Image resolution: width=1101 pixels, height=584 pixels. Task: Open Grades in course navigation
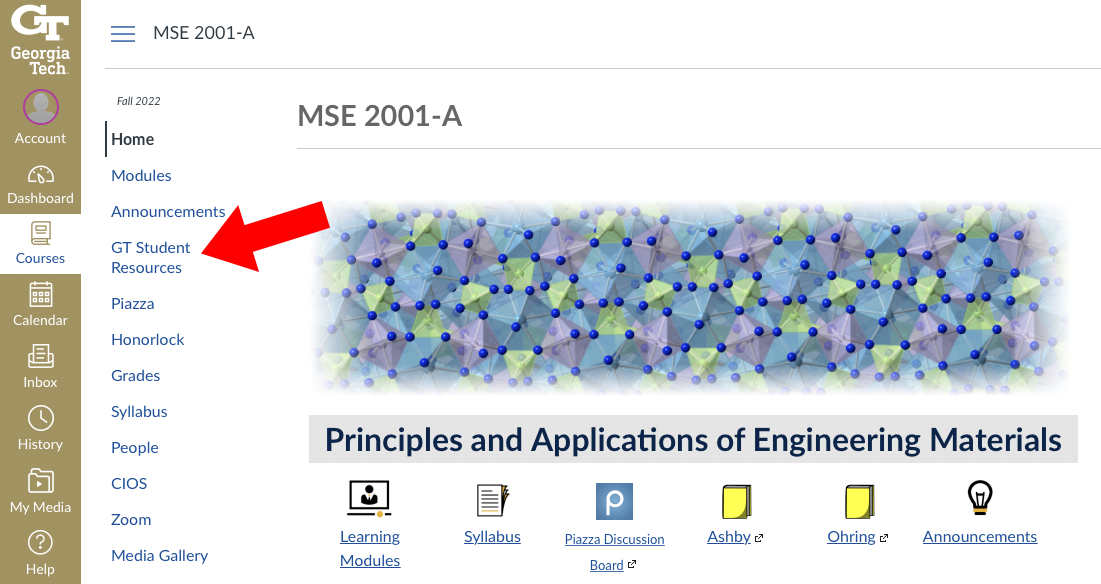[136, 376]
